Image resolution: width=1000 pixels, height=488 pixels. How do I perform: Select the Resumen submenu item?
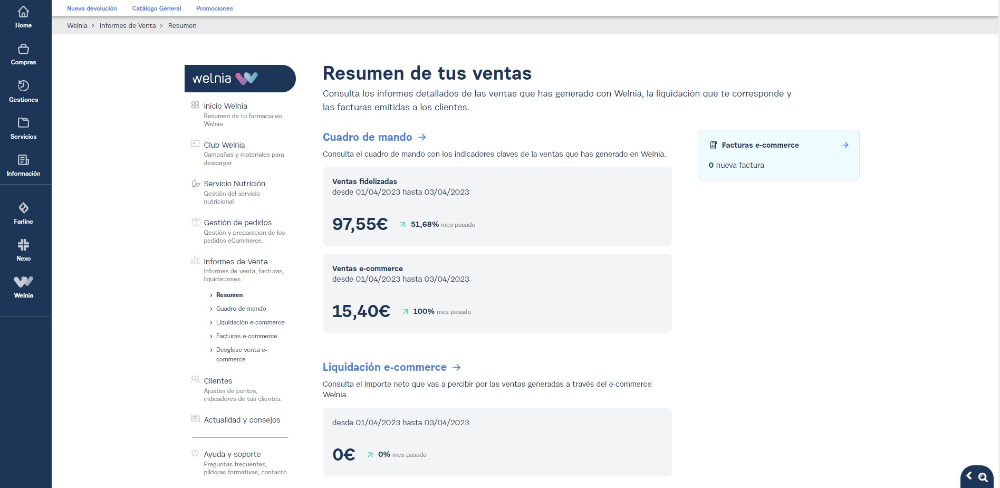click(x=229, y=295)
